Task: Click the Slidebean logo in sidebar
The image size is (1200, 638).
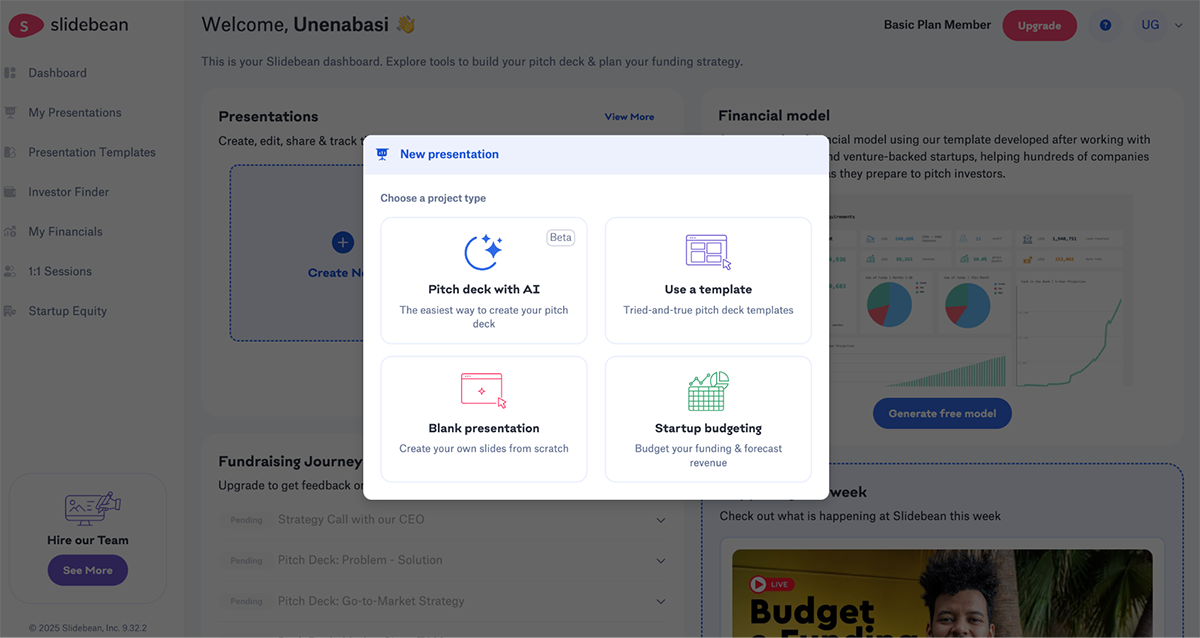Action: pos(69,25)
